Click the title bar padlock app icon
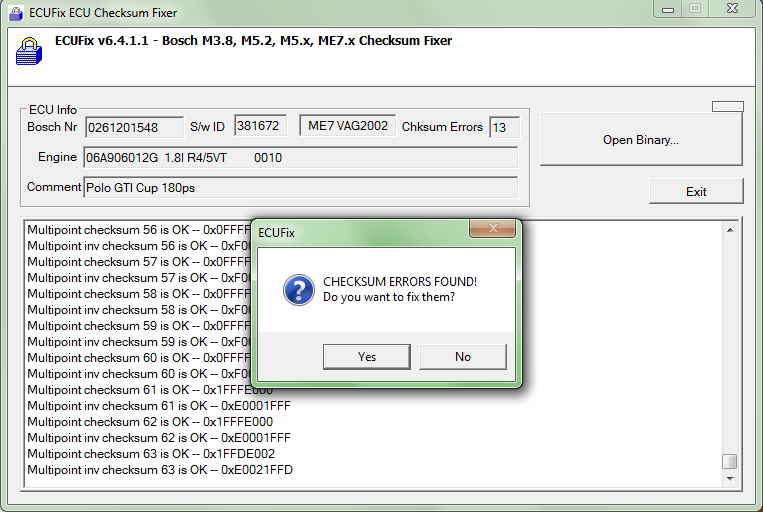763x512 pixels. click(16, 13)
